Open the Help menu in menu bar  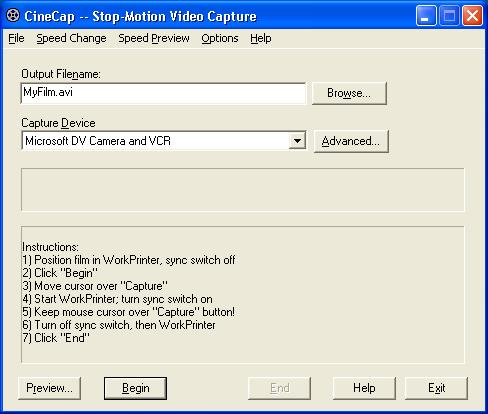[261, 38]
